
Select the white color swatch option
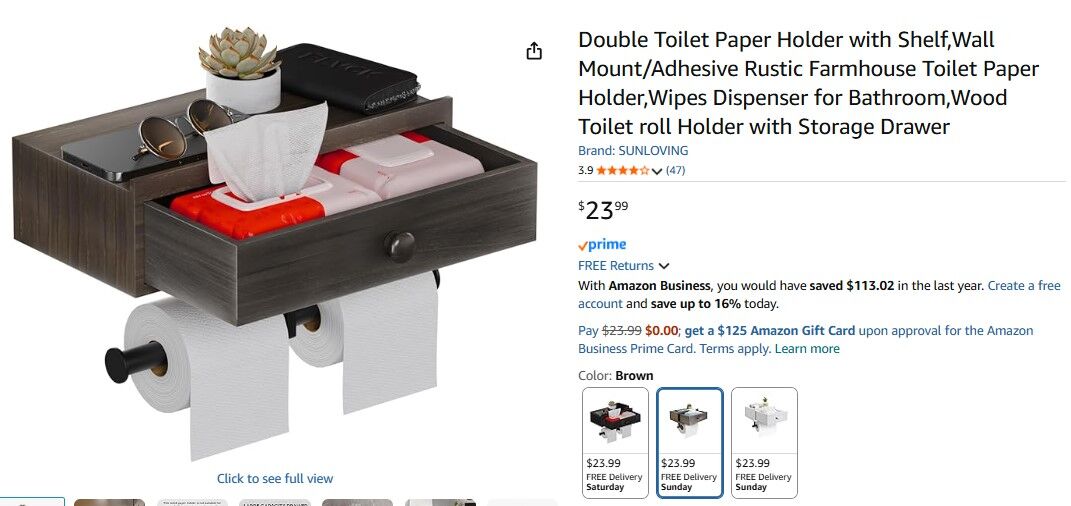(764, 442)
